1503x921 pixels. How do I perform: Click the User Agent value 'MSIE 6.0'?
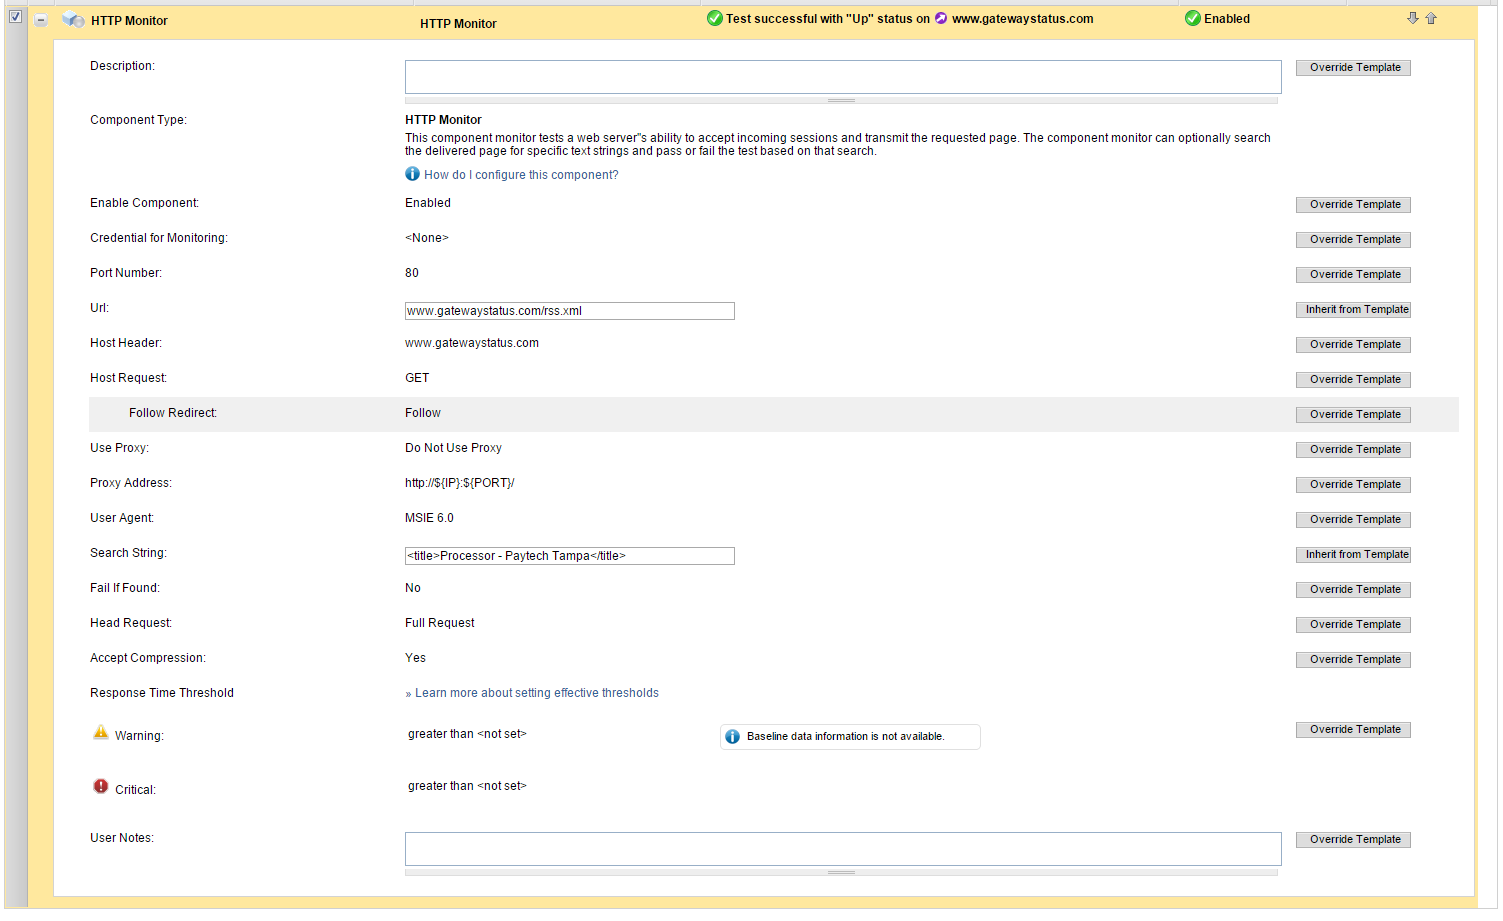[x=429, y=518]
